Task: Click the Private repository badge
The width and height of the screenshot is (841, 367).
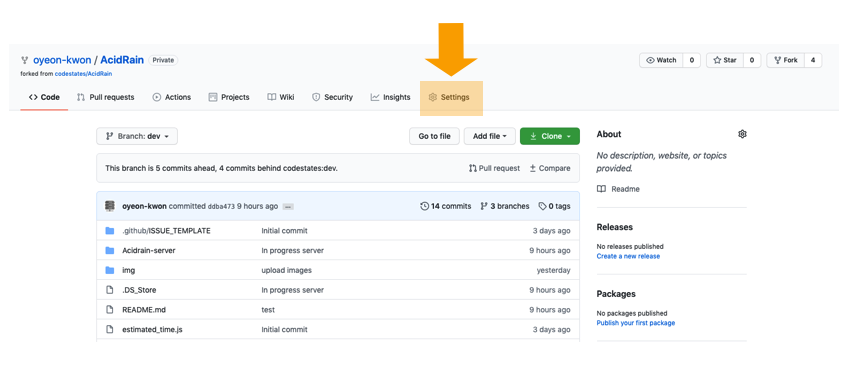Action: pyautogui.click(x=163, y=60)
